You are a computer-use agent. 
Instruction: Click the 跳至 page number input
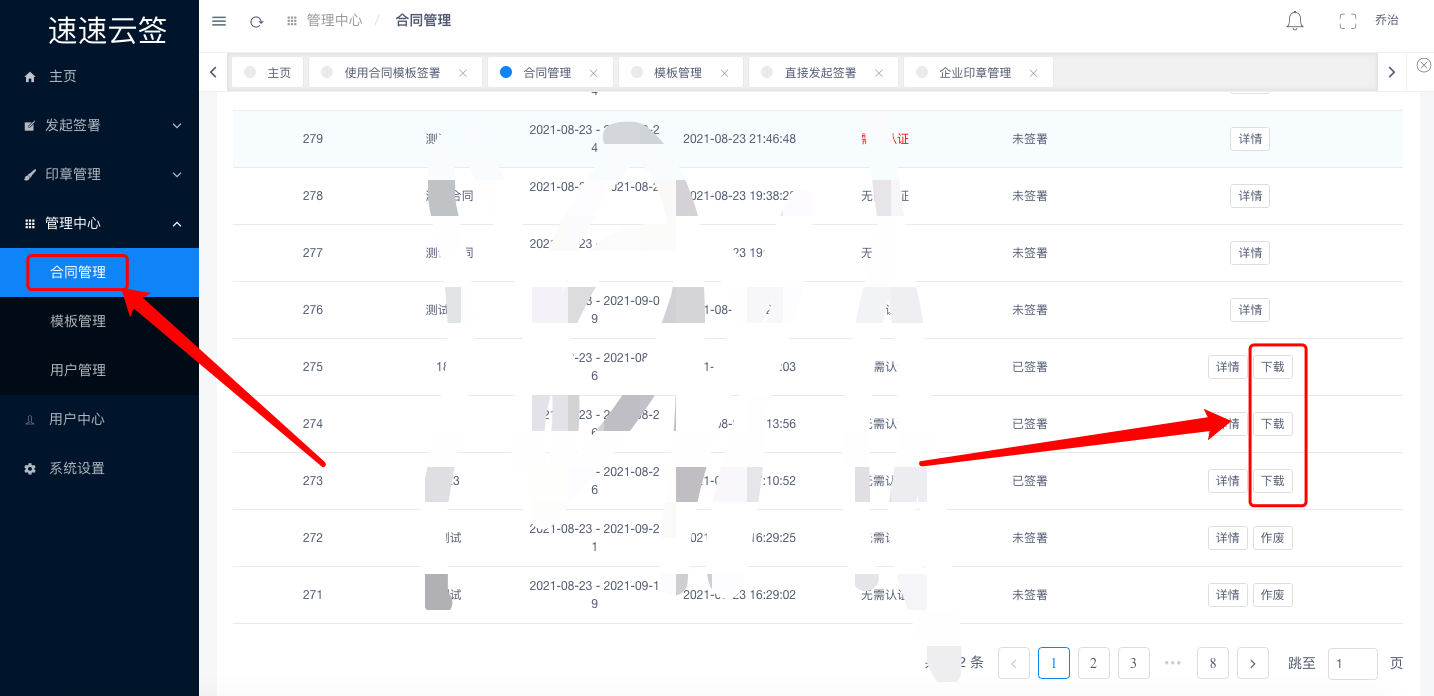1353,663
